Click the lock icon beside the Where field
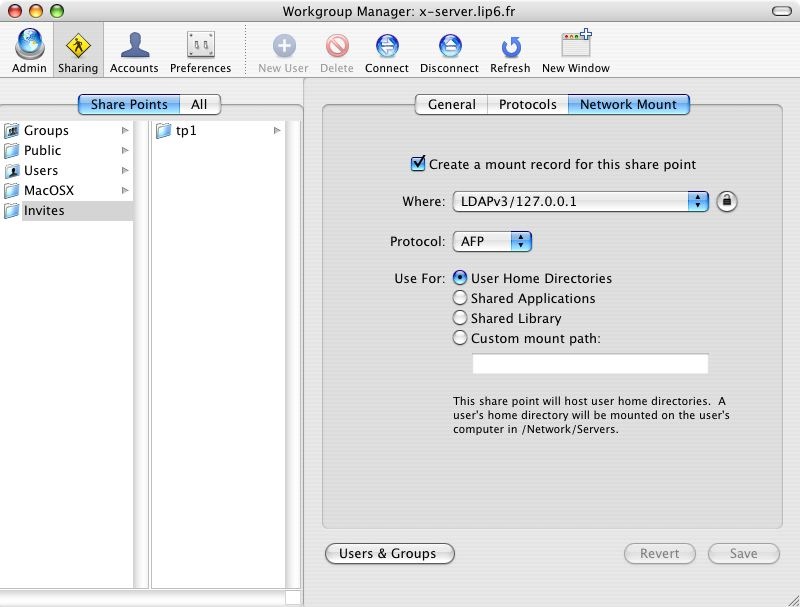 tap(727, 201)
